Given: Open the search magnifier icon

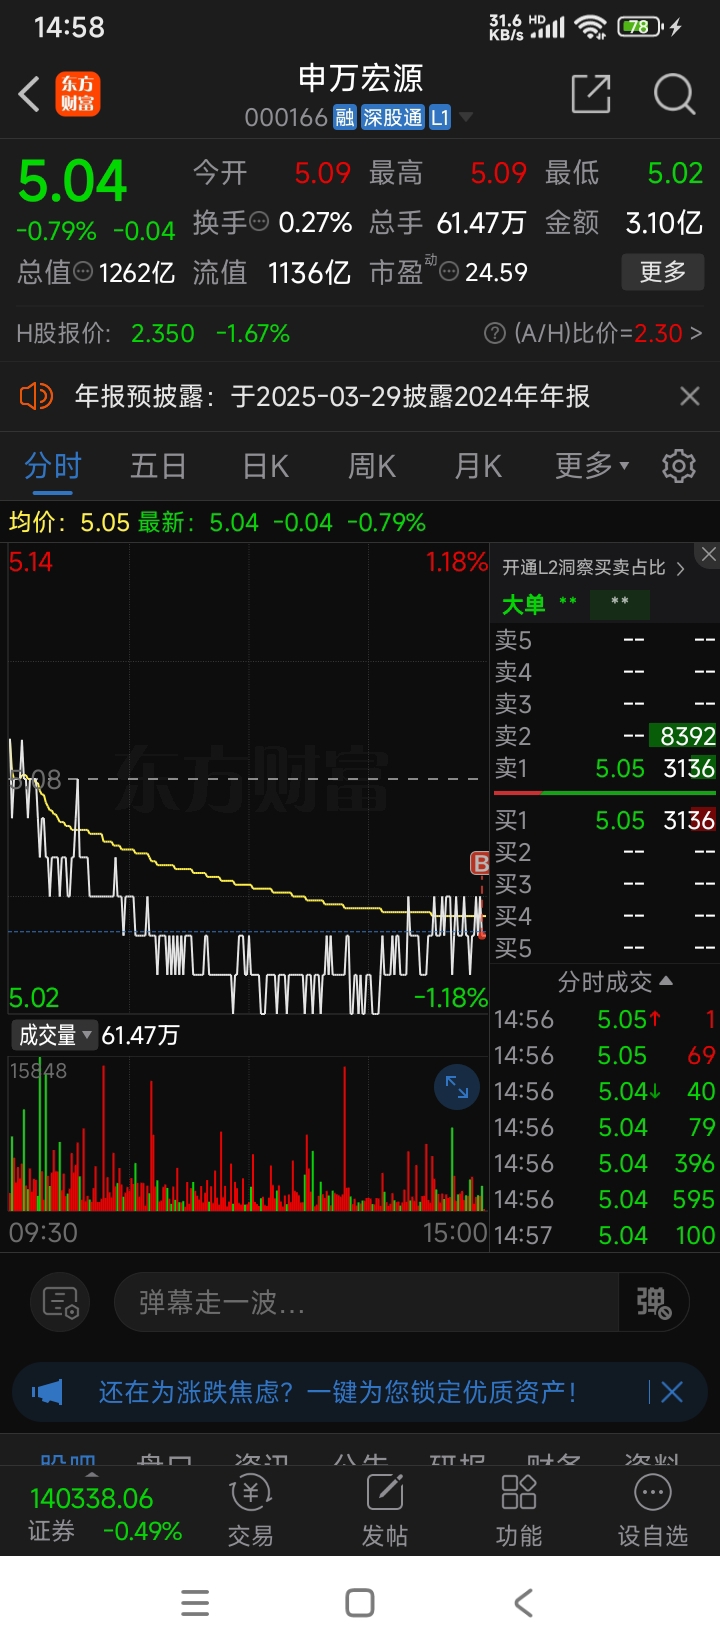Looking at the screenshot, I should 674,94.
